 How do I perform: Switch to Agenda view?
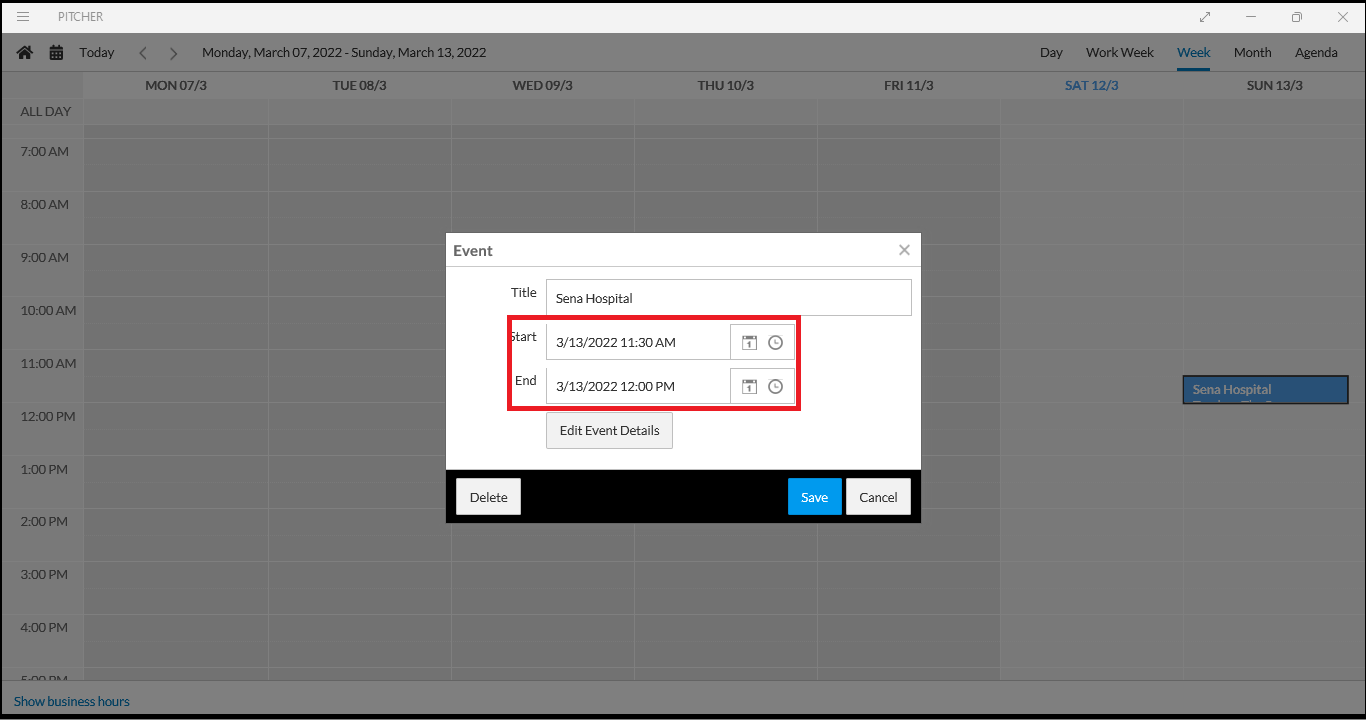(x=1316, y=53)
